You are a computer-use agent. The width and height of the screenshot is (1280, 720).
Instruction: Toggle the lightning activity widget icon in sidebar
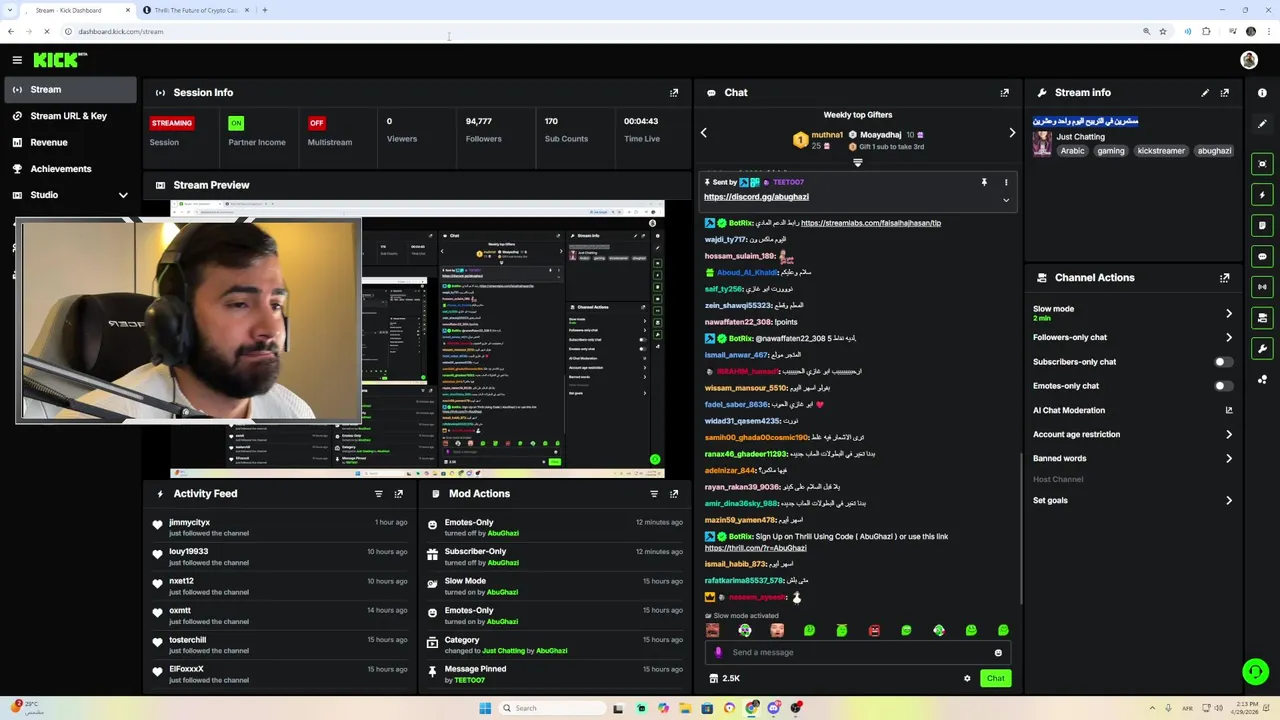click(x=1262, y=195)
